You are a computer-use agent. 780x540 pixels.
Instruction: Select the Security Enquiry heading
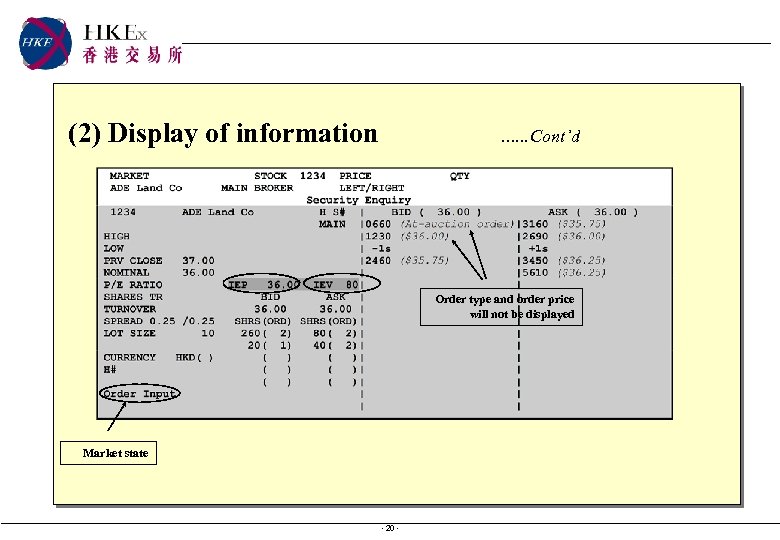(359, 200)
